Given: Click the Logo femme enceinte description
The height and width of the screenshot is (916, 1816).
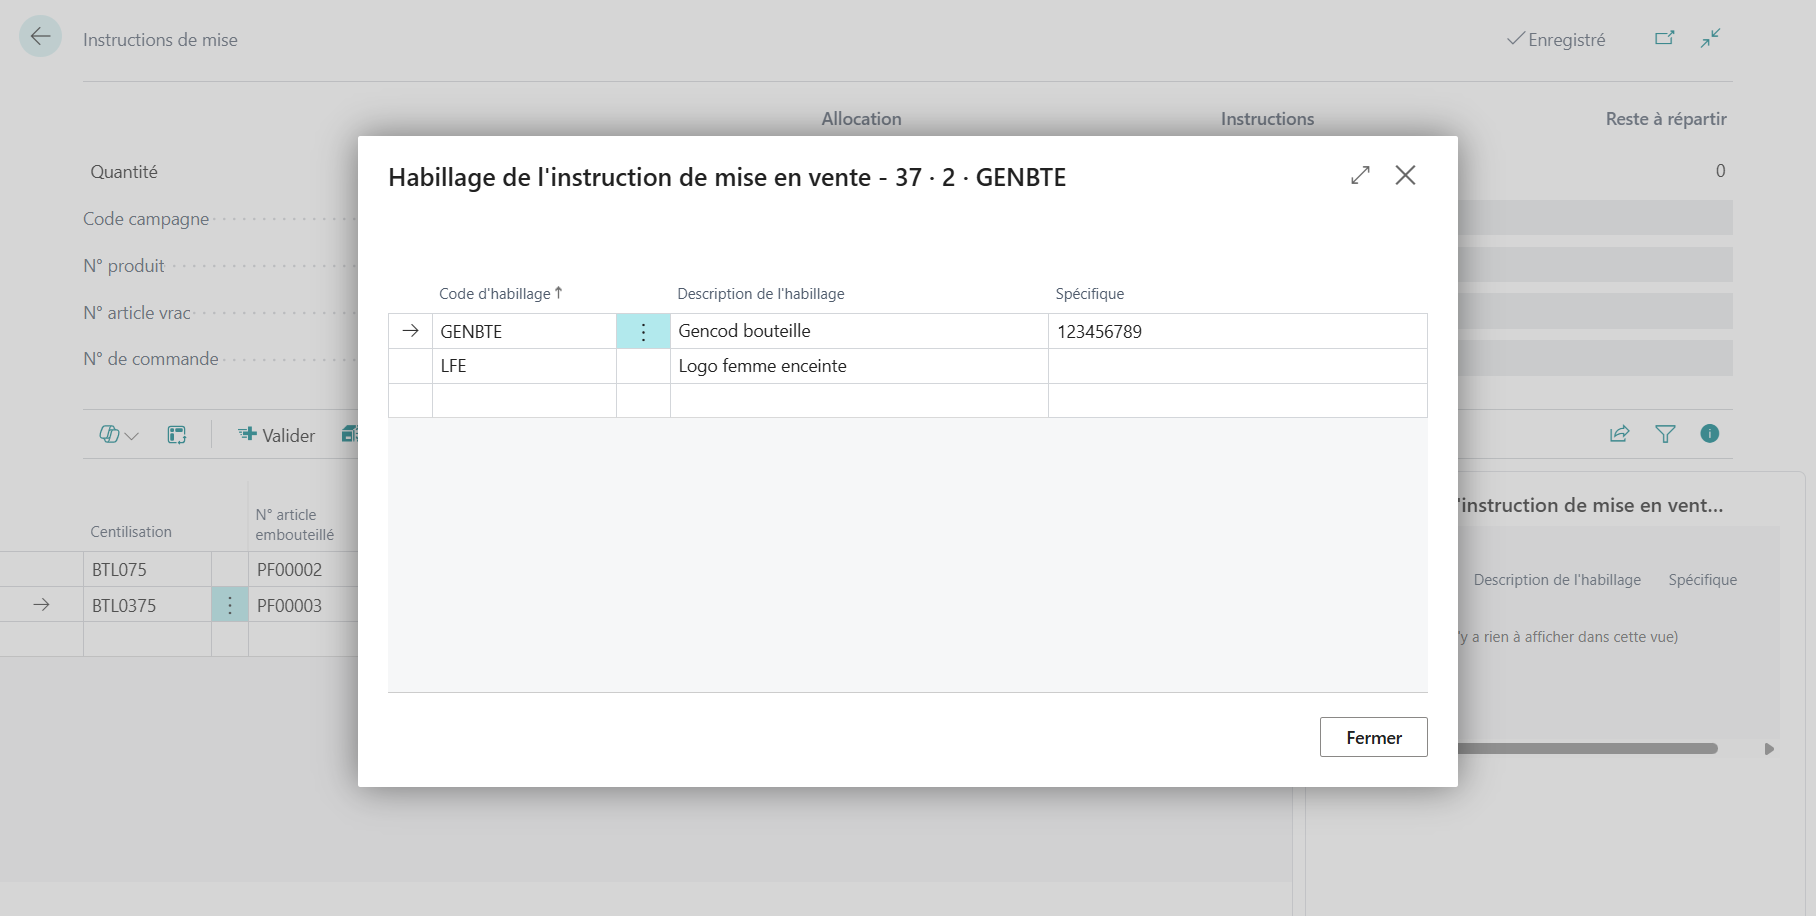Looking at the screenshot, I should [859, 366].
